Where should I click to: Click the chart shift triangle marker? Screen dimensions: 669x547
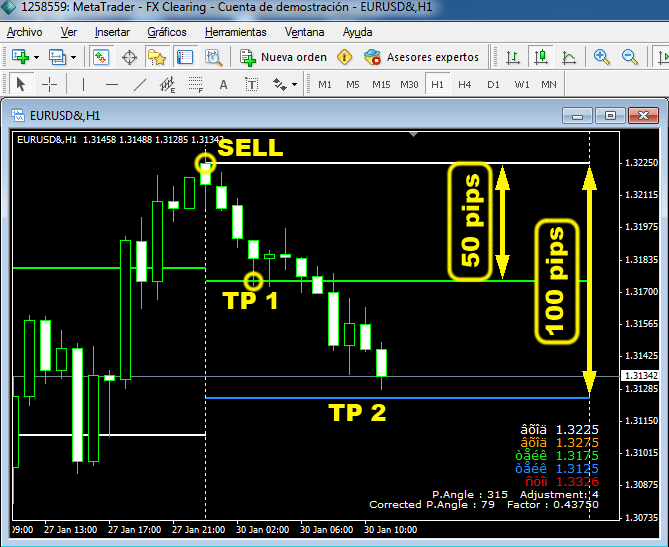click(x=414, y=134)
